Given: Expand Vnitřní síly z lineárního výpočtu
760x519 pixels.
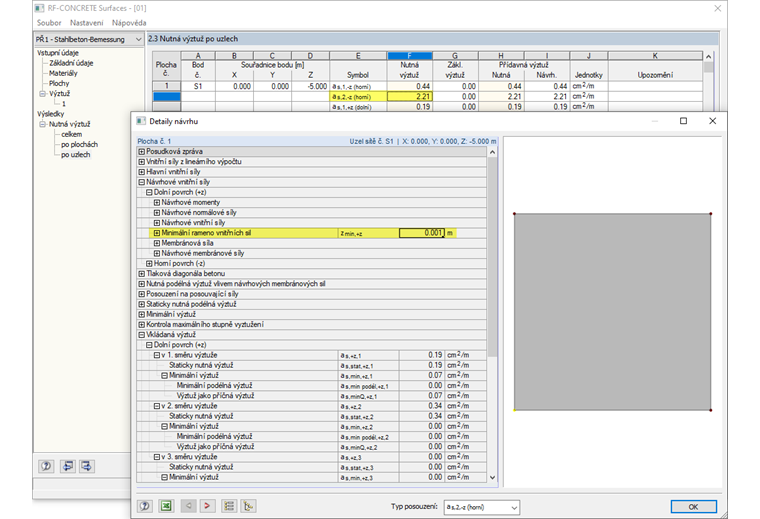Looking at the screenshot, I should [x=142, y=162].
